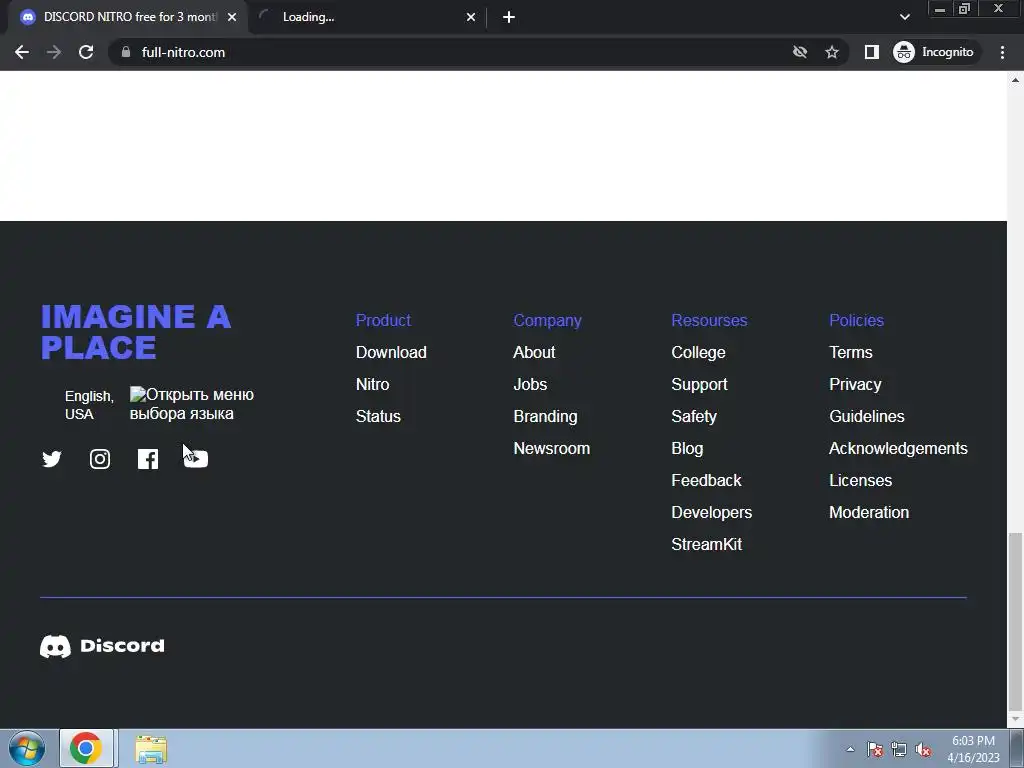This screenshot has width=1024, height=768.
Task: Click the English, USA language label
Action: click(x=89, y=405)
